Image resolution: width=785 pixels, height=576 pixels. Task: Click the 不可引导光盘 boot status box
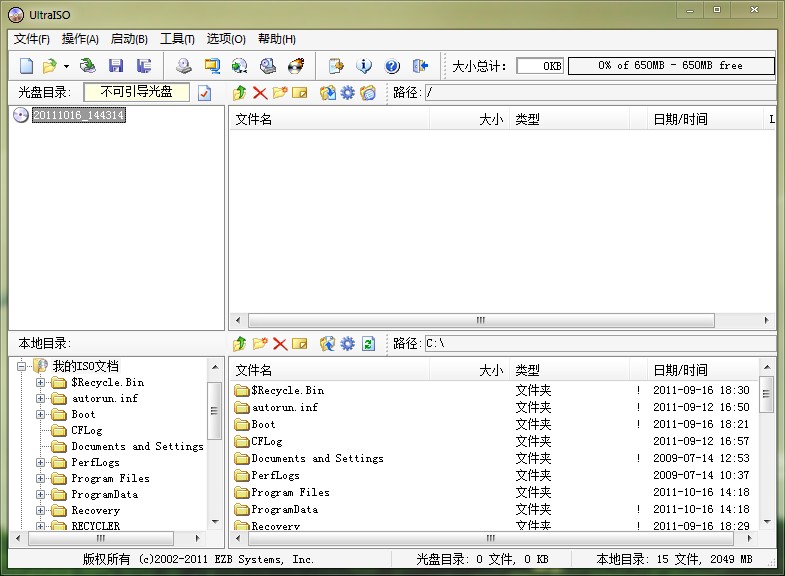click(136, 92)
